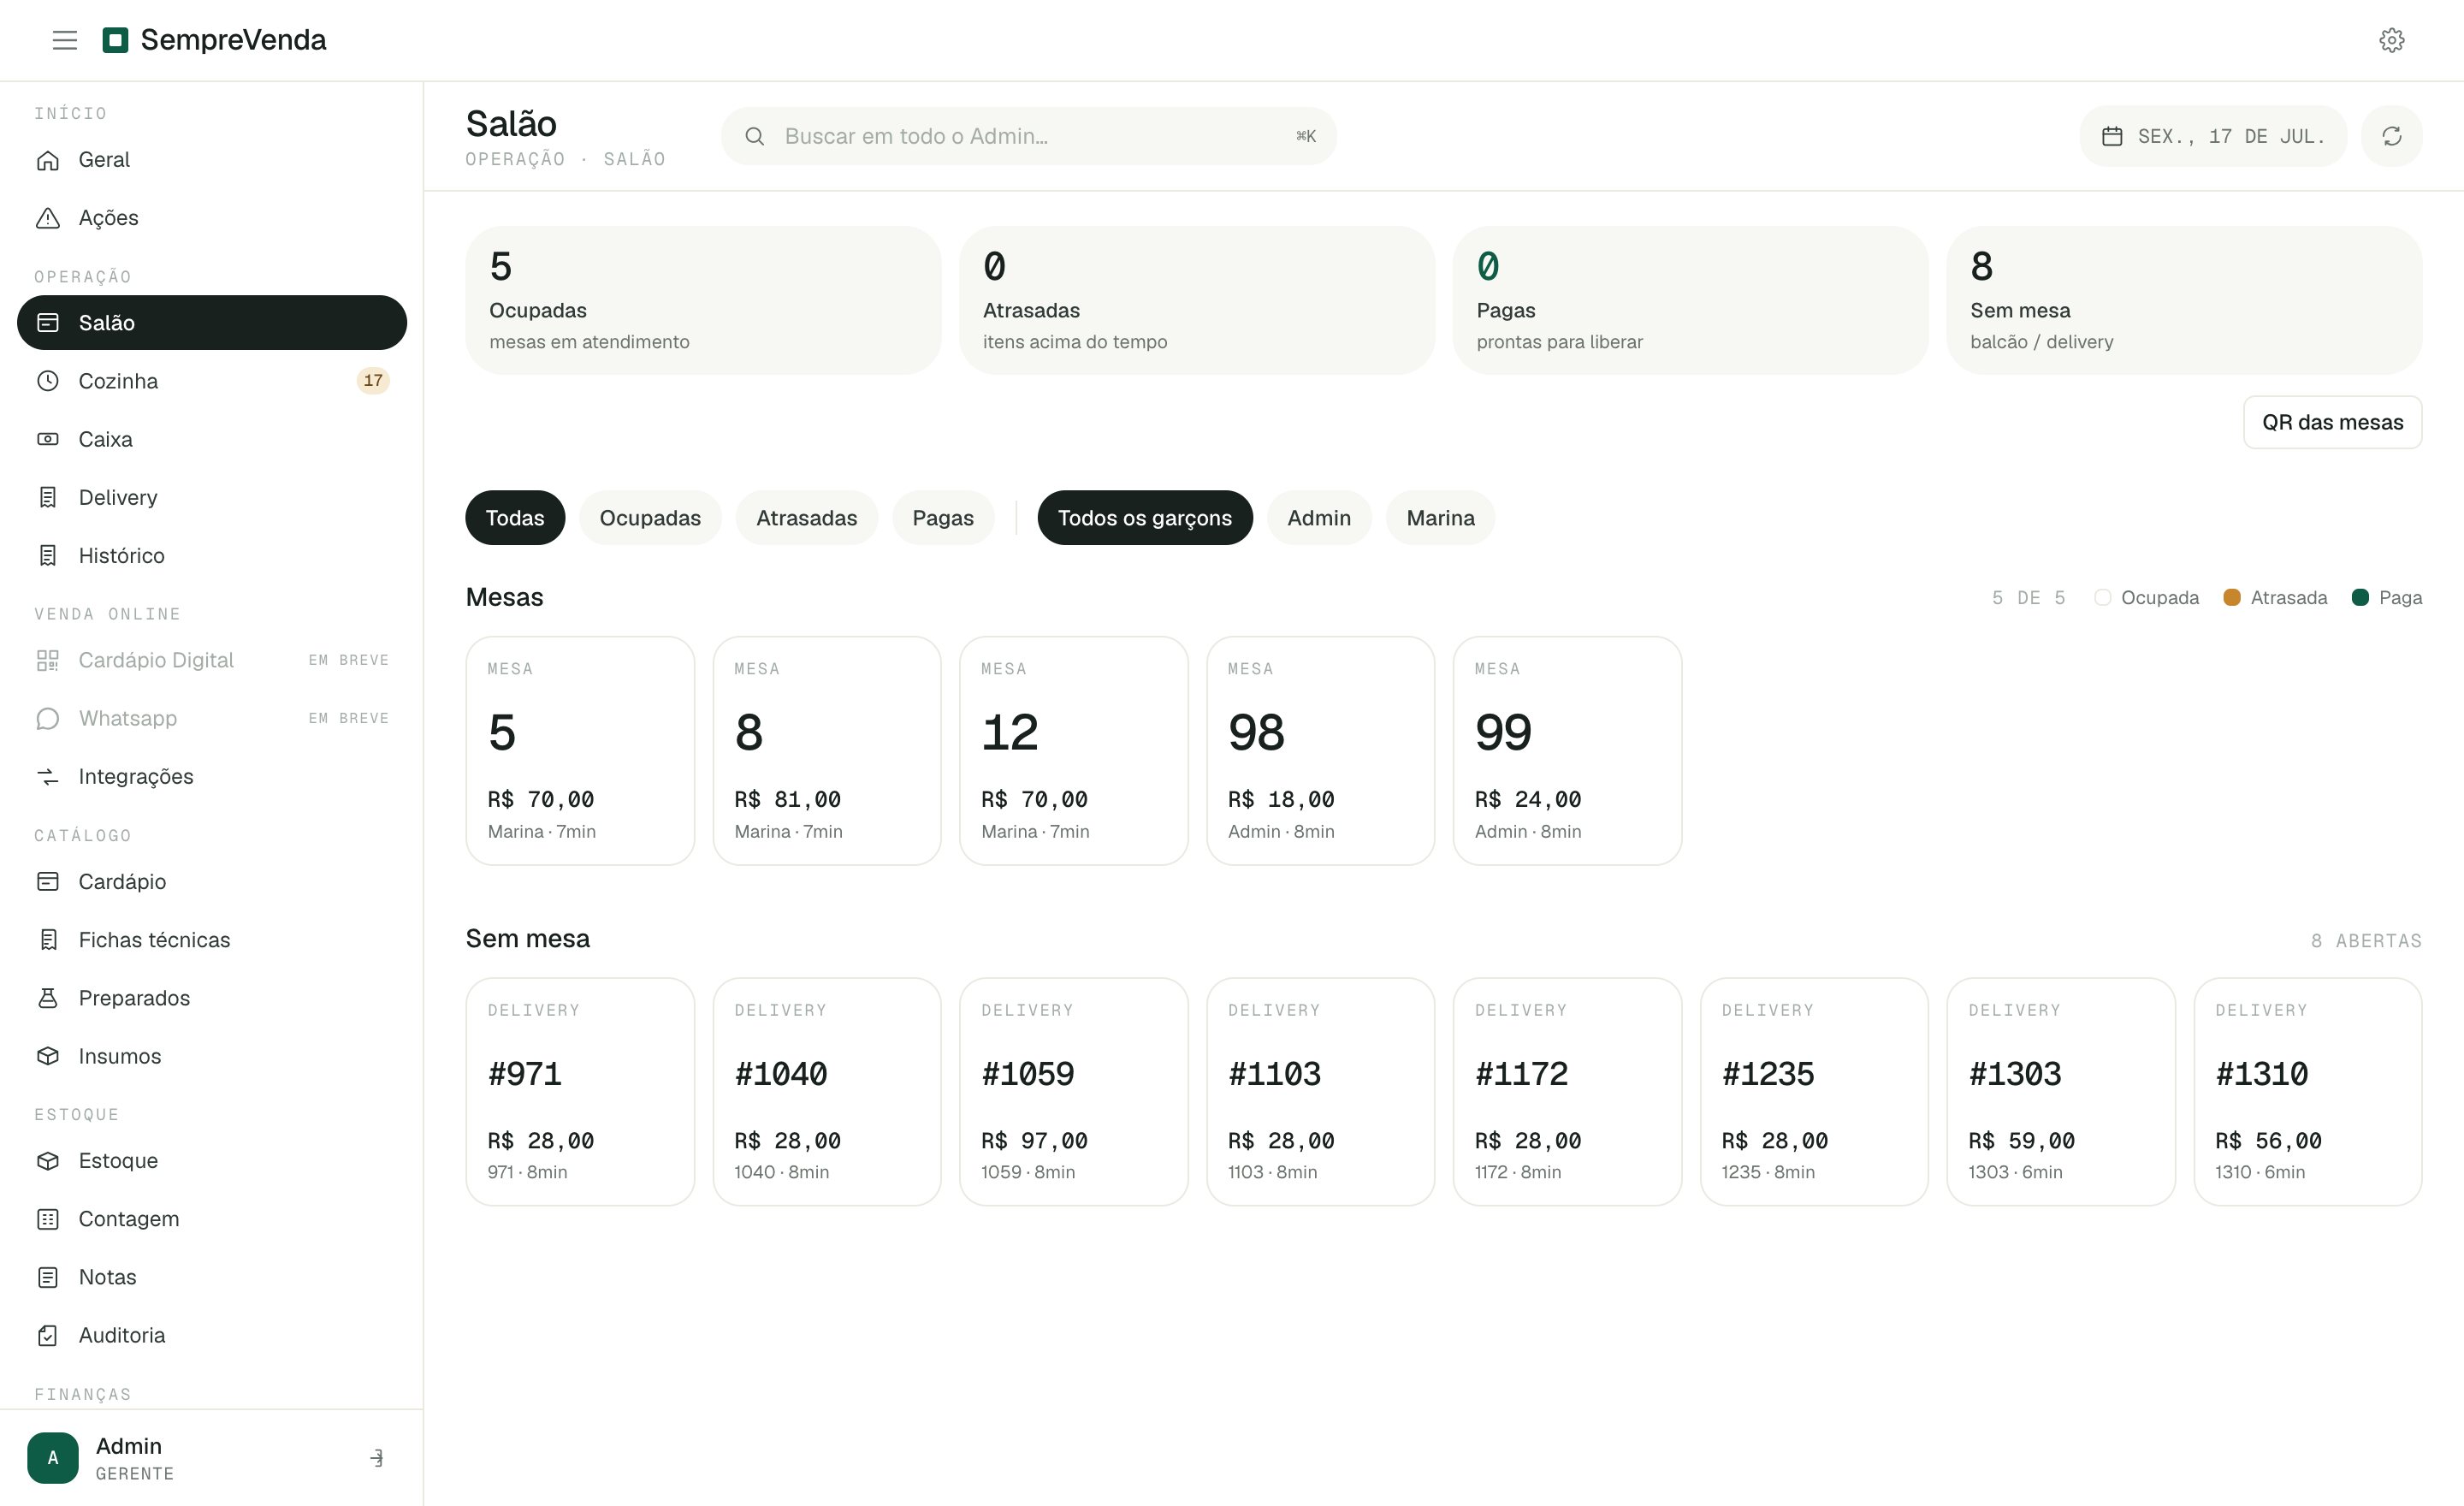Viewport: 2464px width, 1506px height.
Task: Open the Ocupadas summary card
Action: point(703,300)
